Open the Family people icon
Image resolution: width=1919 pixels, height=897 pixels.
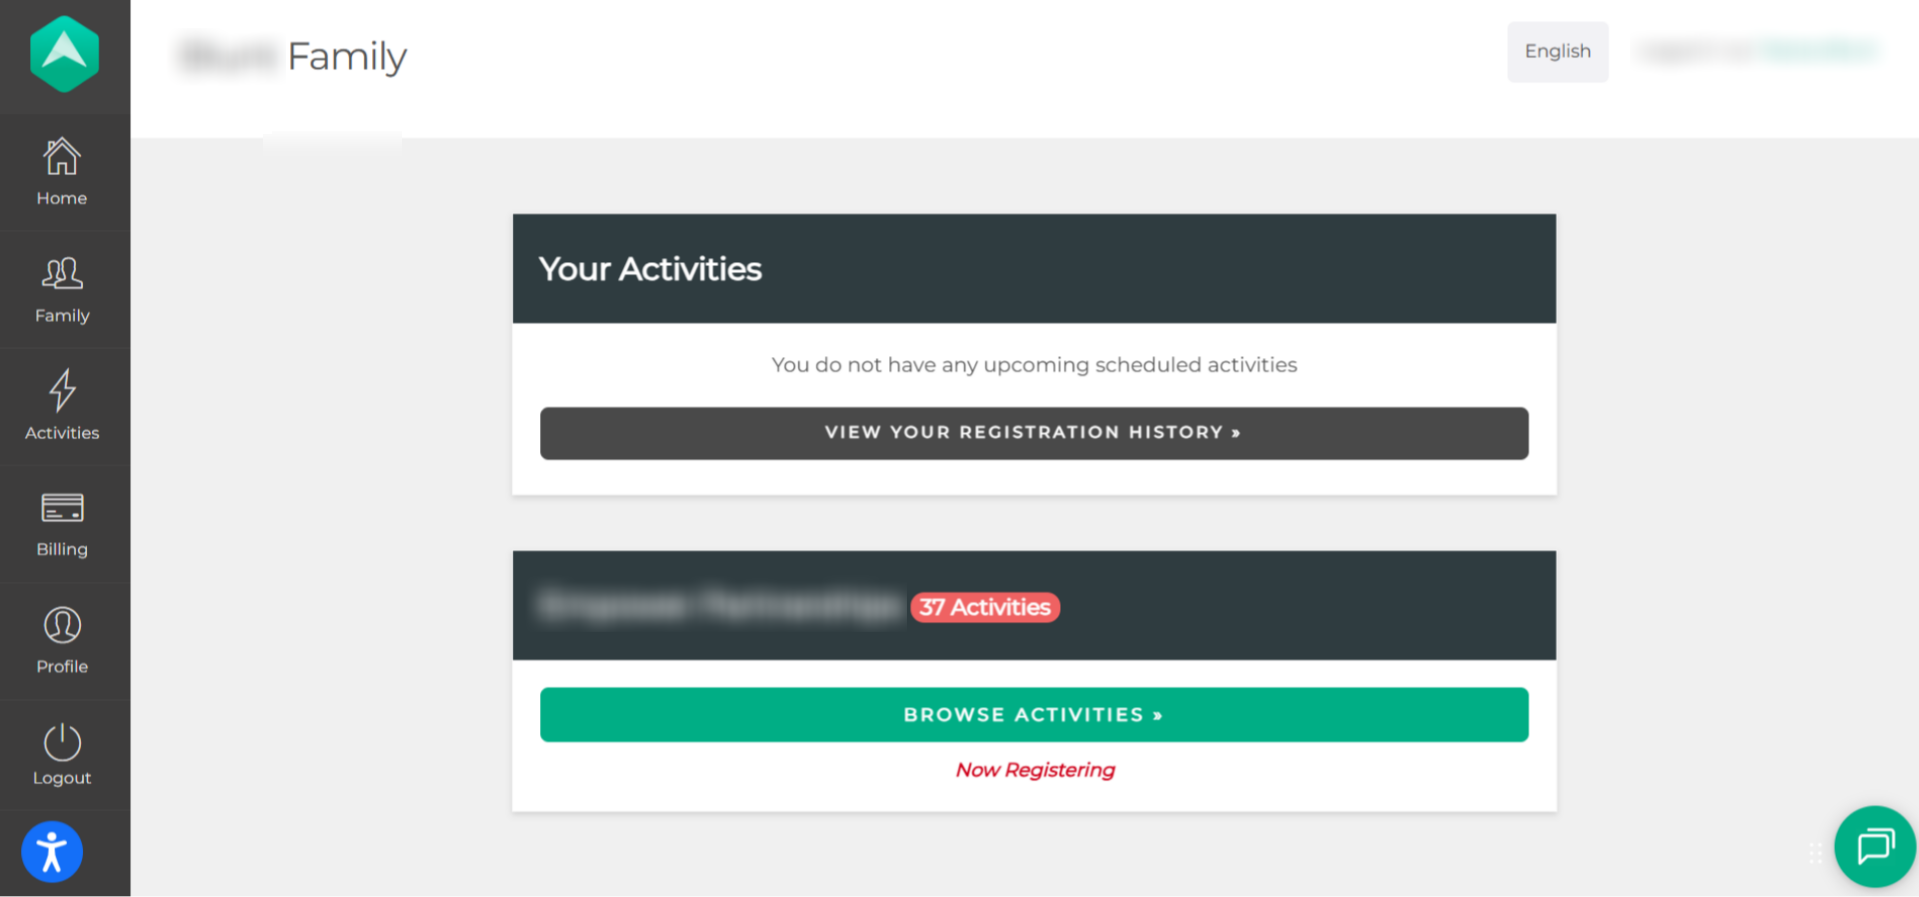point(62,273)
